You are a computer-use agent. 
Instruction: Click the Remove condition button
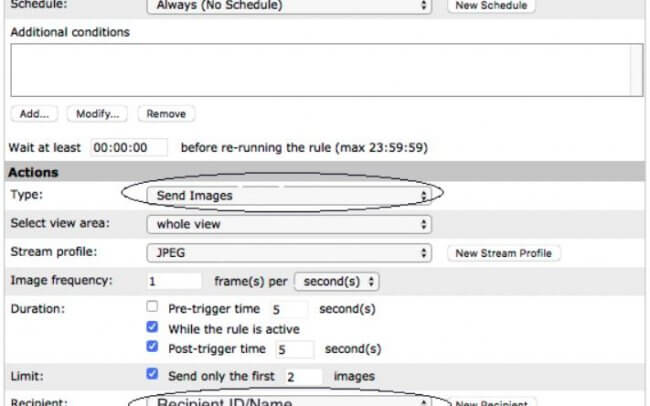(166, 114)
